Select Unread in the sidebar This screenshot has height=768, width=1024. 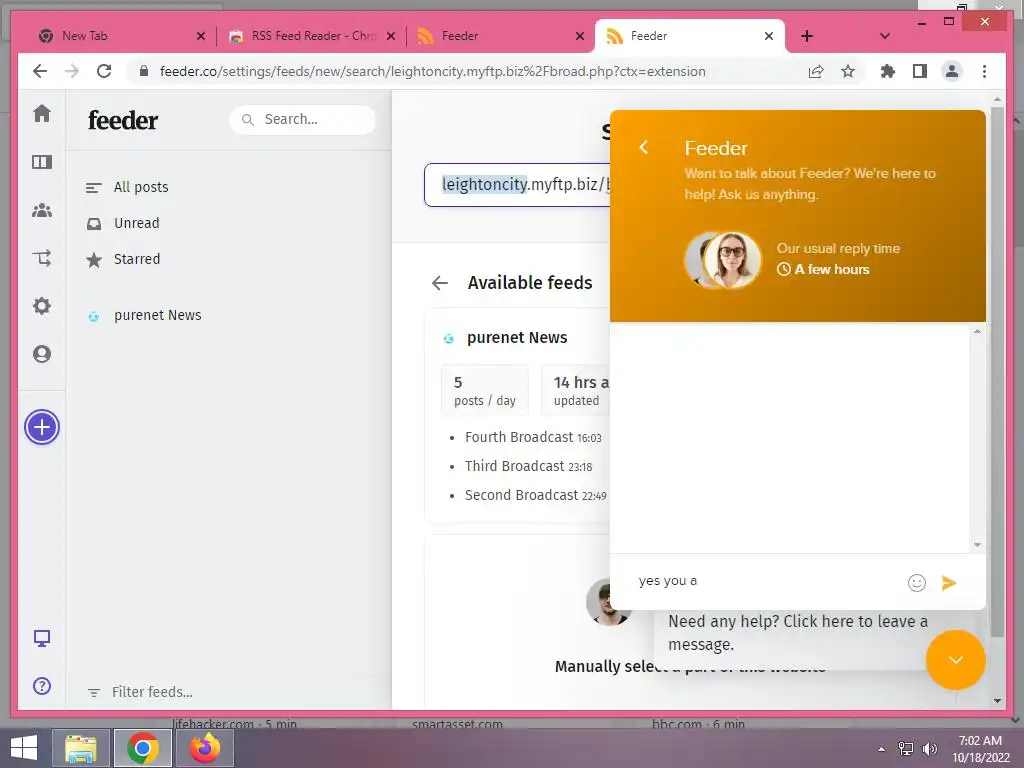(x=136, y=223)
